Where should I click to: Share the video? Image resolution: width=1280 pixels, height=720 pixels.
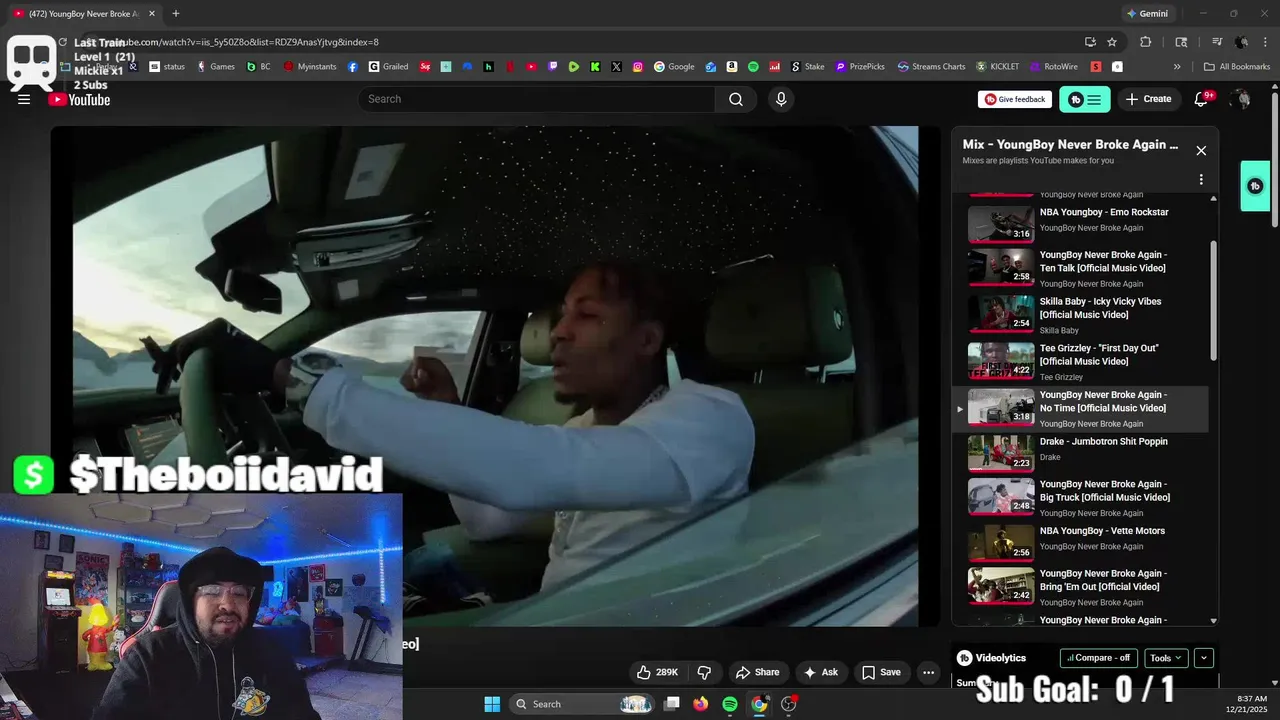(x=757, y=672)
